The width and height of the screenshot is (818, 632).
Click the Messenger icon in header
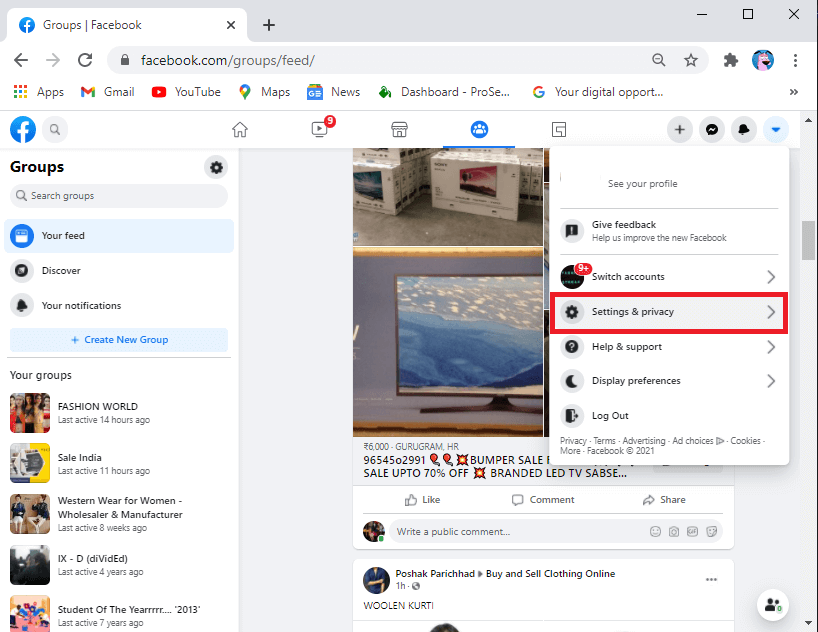711,129
